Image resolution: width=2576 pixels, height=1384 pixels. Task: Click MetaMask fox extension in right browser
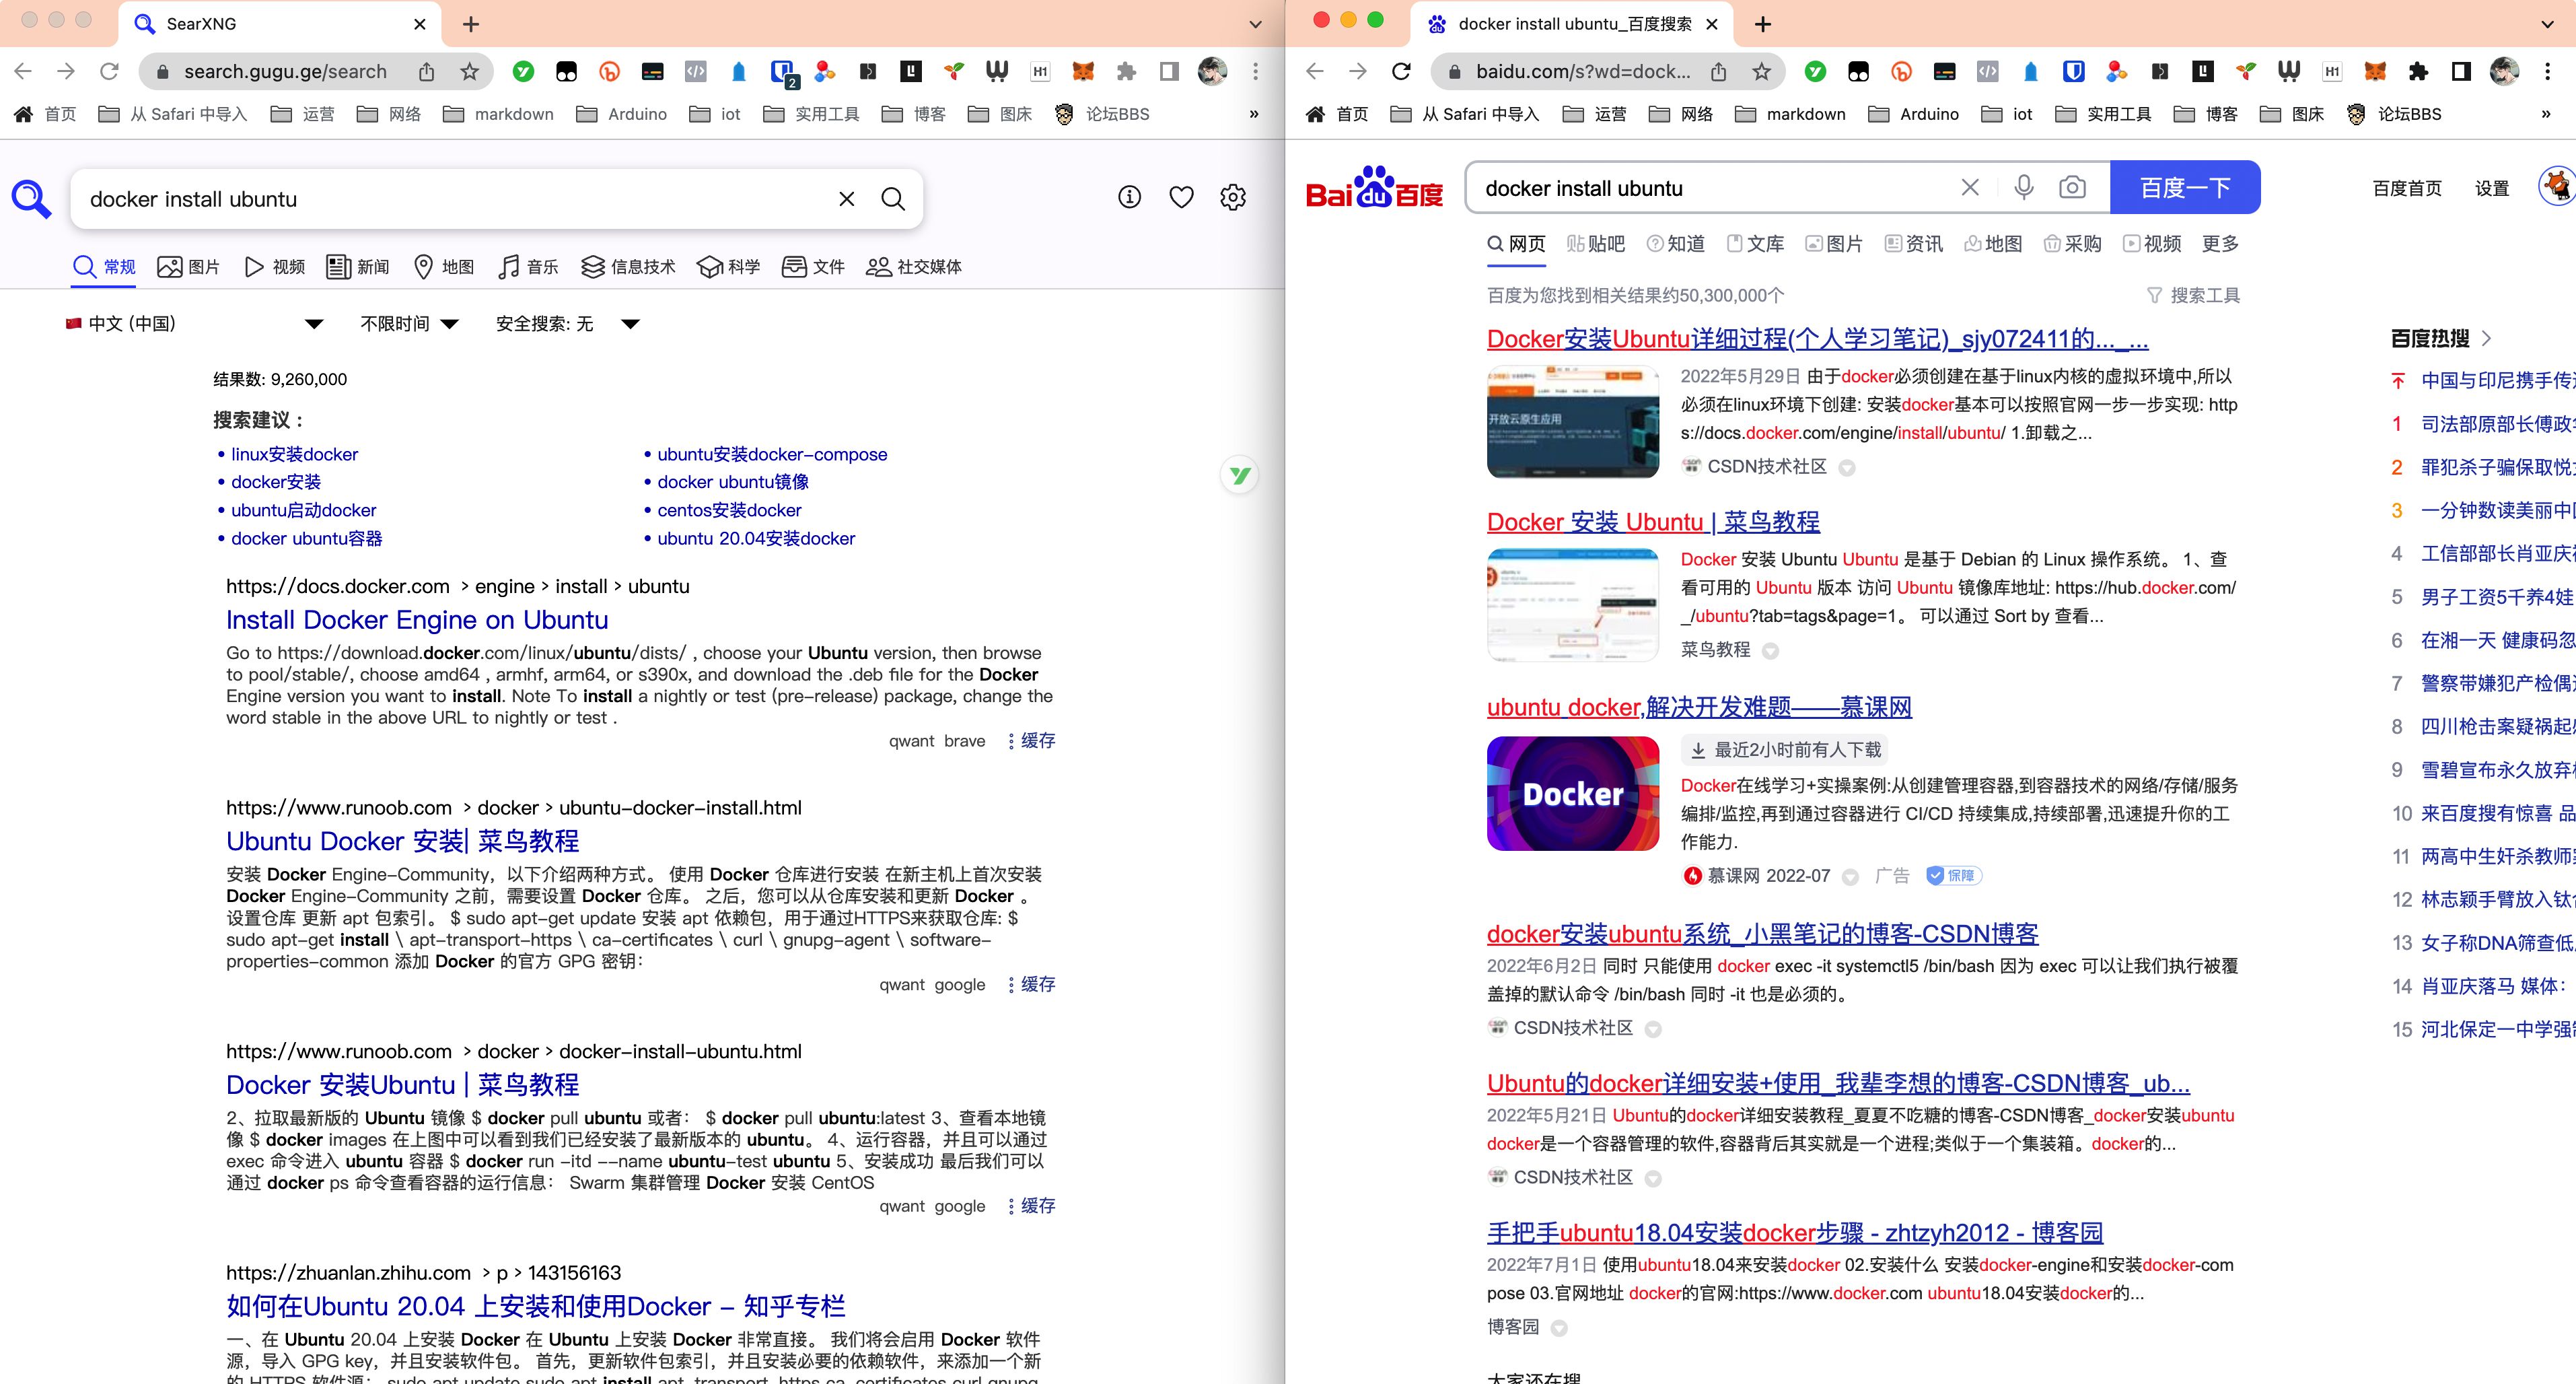tap(2375, 71)
